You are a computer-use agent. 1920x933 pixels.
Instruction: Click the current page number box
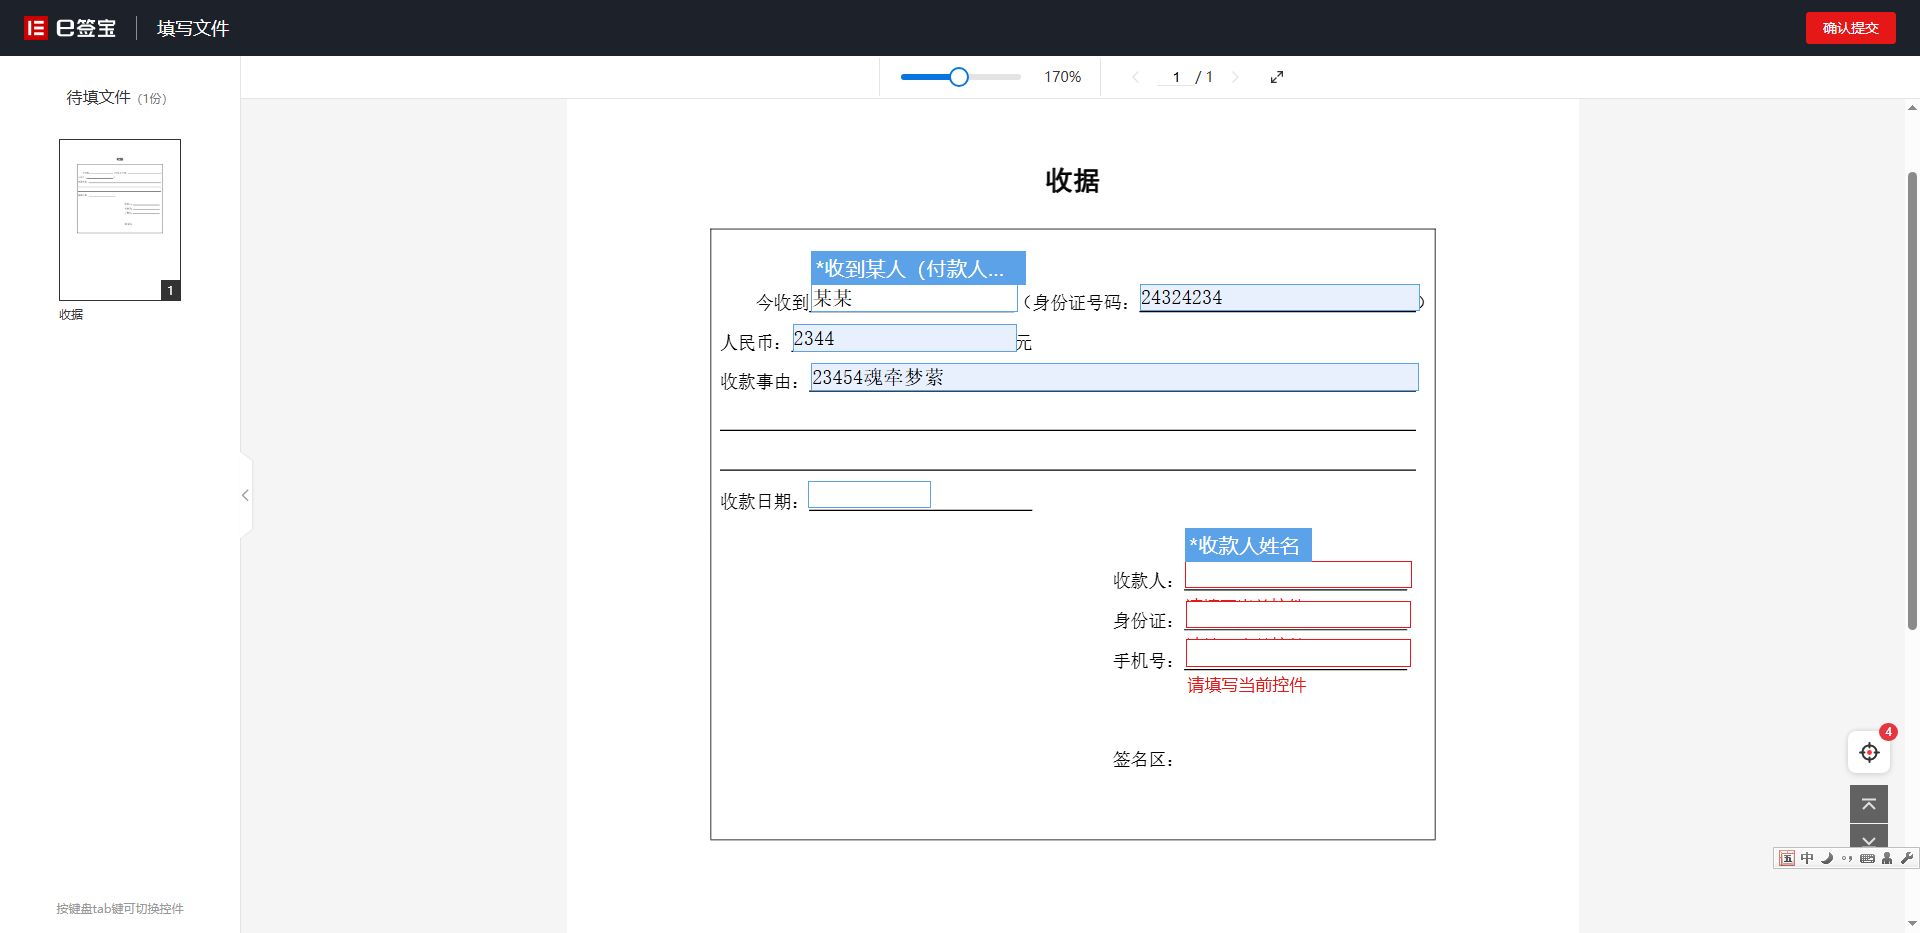(1176, 77)
